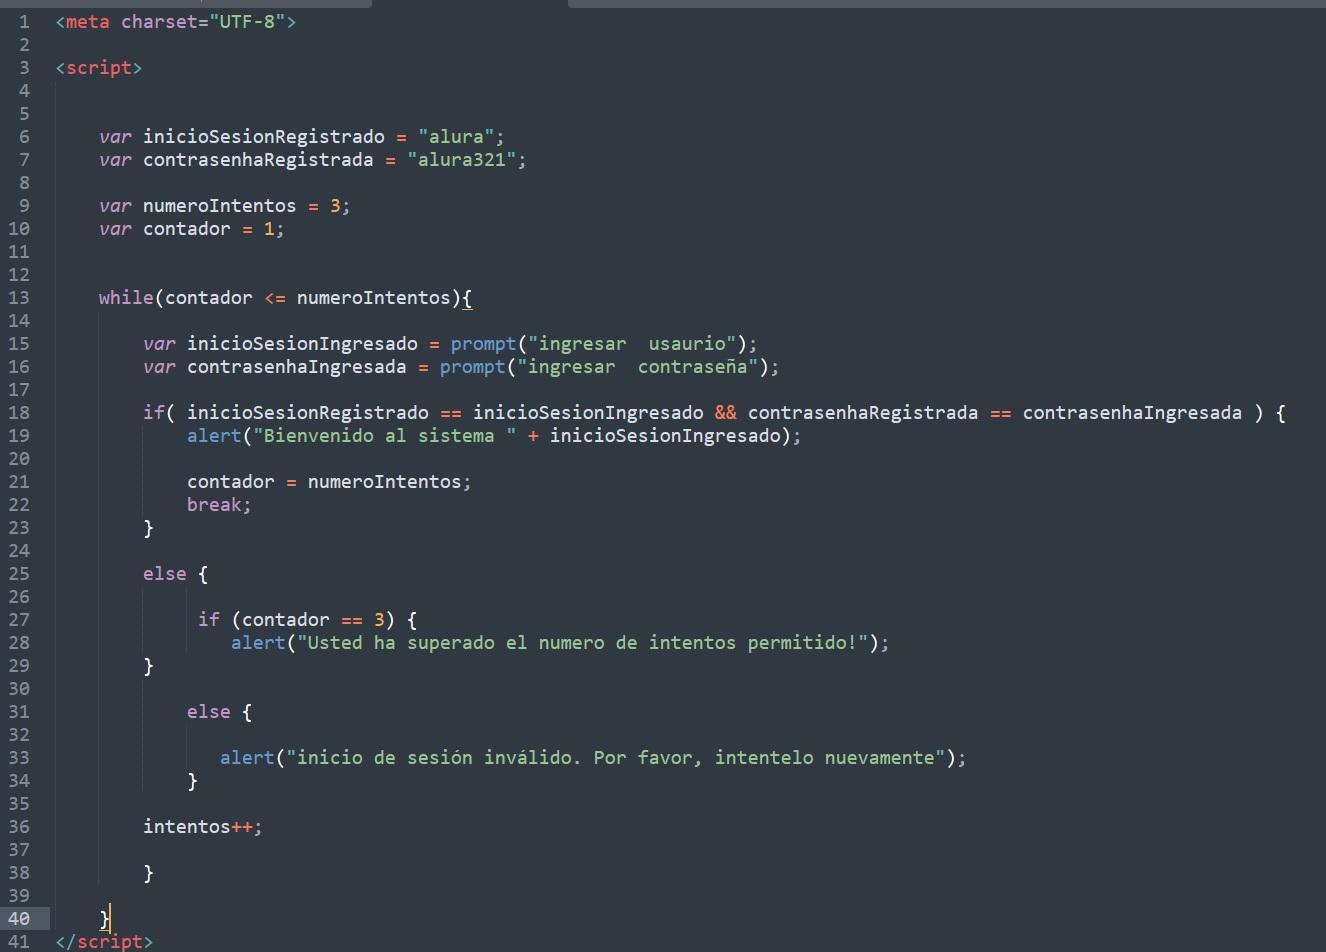
Task: Click the break keyword on line 22
Action: click(x=214, y=504)
